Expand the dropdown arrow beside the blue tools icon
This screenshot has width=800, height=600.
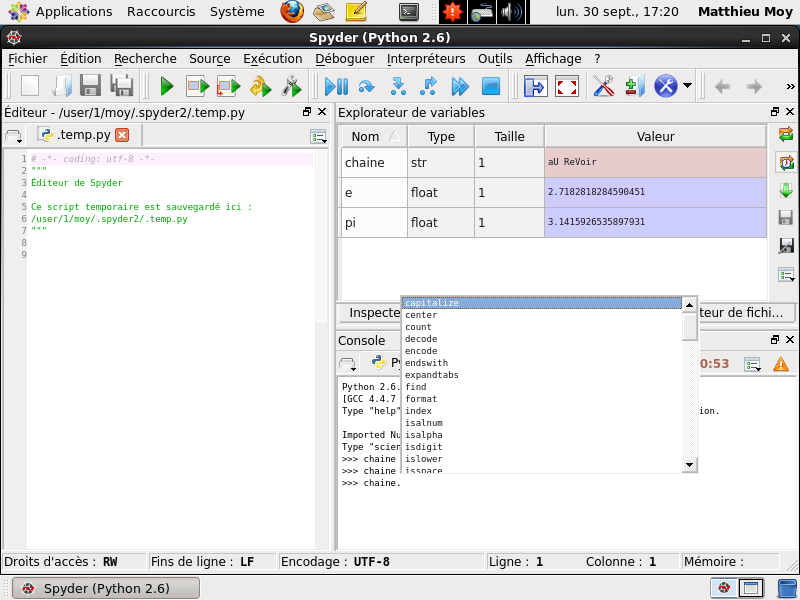pyautogui.click(x=687, y=86)
